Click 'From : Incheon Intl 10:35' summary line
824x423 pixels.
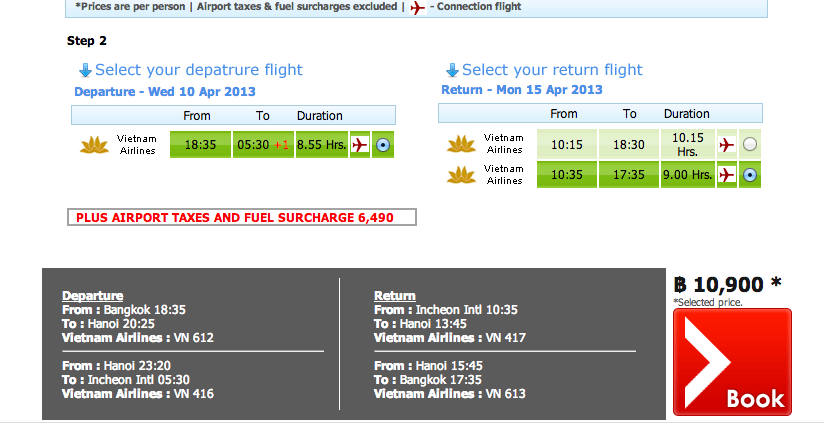point(446,309)
